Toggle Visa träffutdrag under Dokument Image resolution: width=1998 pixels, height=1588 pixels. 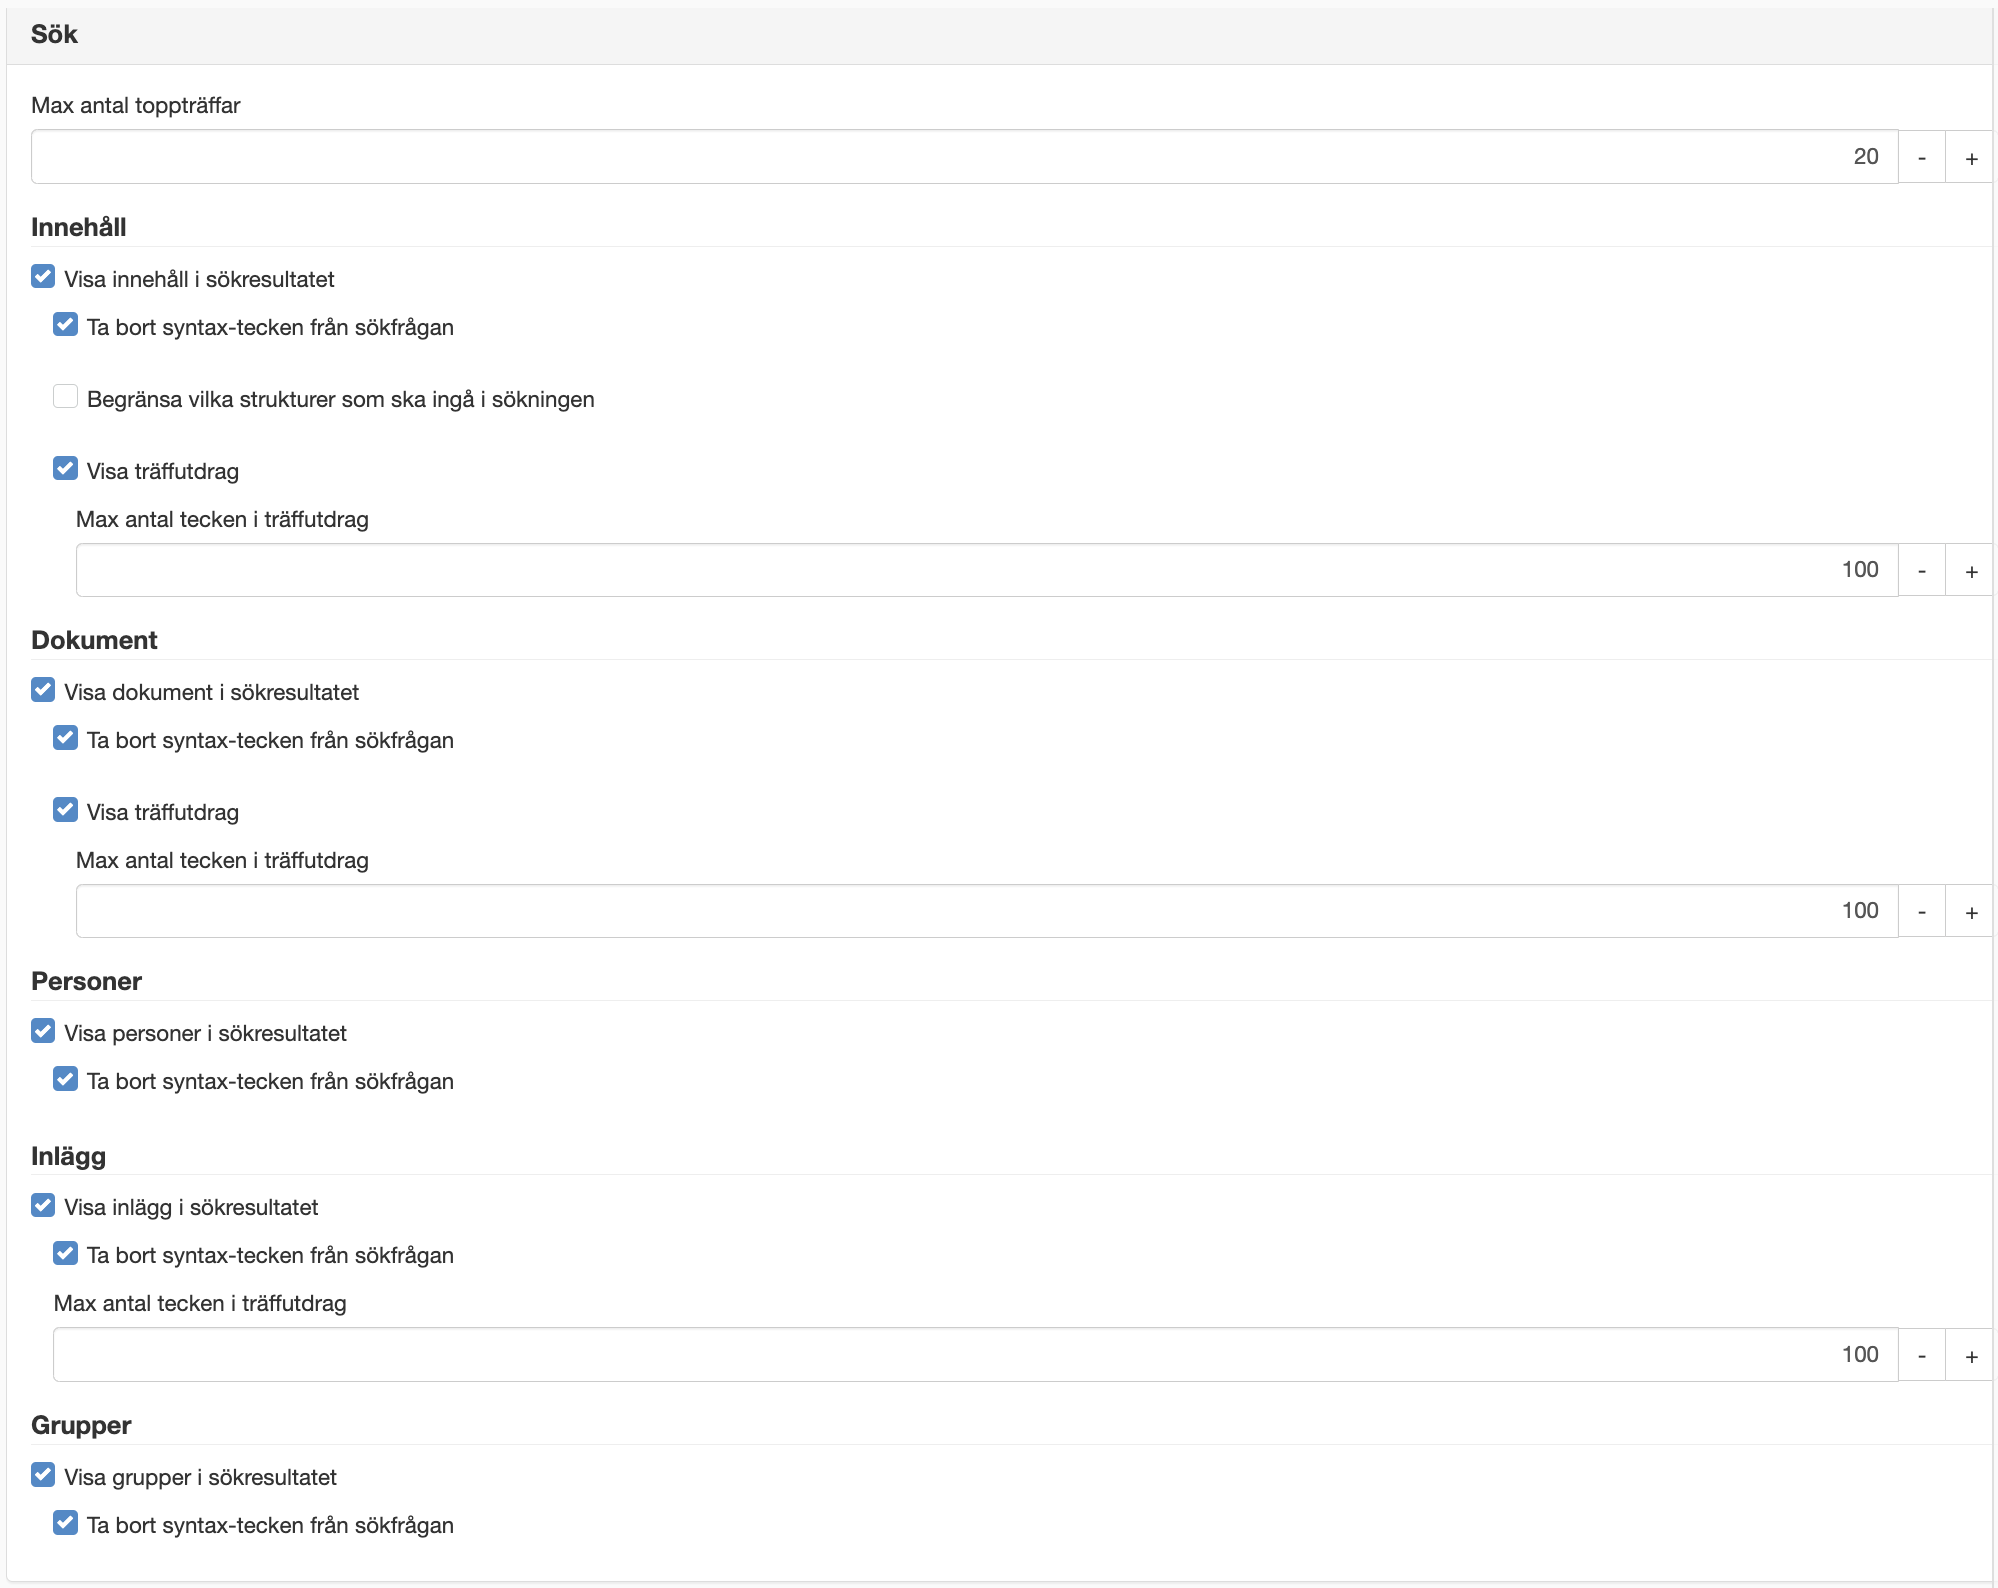coord(65,810)
